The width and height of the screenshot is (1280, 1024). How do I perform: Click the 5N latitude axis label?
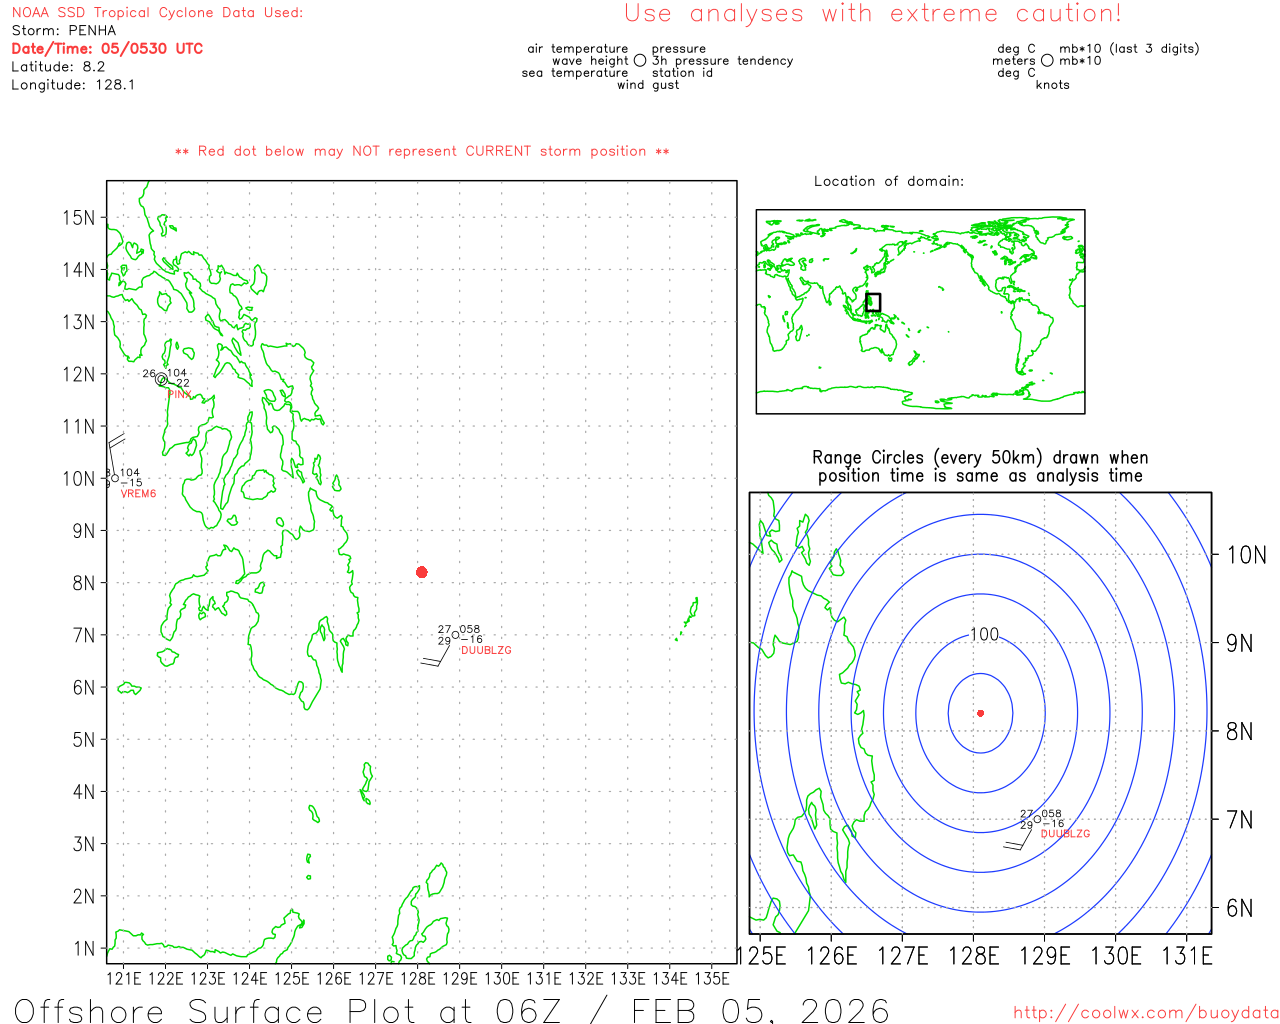coord(84,740)
